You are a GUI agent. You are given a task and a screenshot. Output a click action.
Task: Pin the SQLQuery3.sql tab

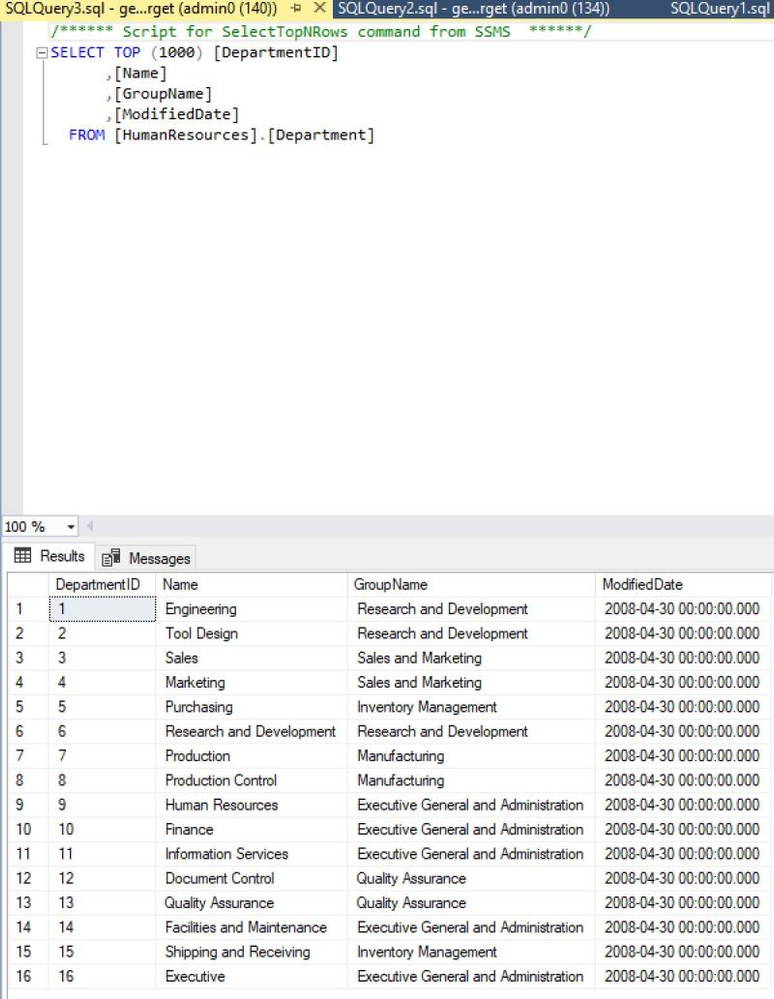coord(296,9)
